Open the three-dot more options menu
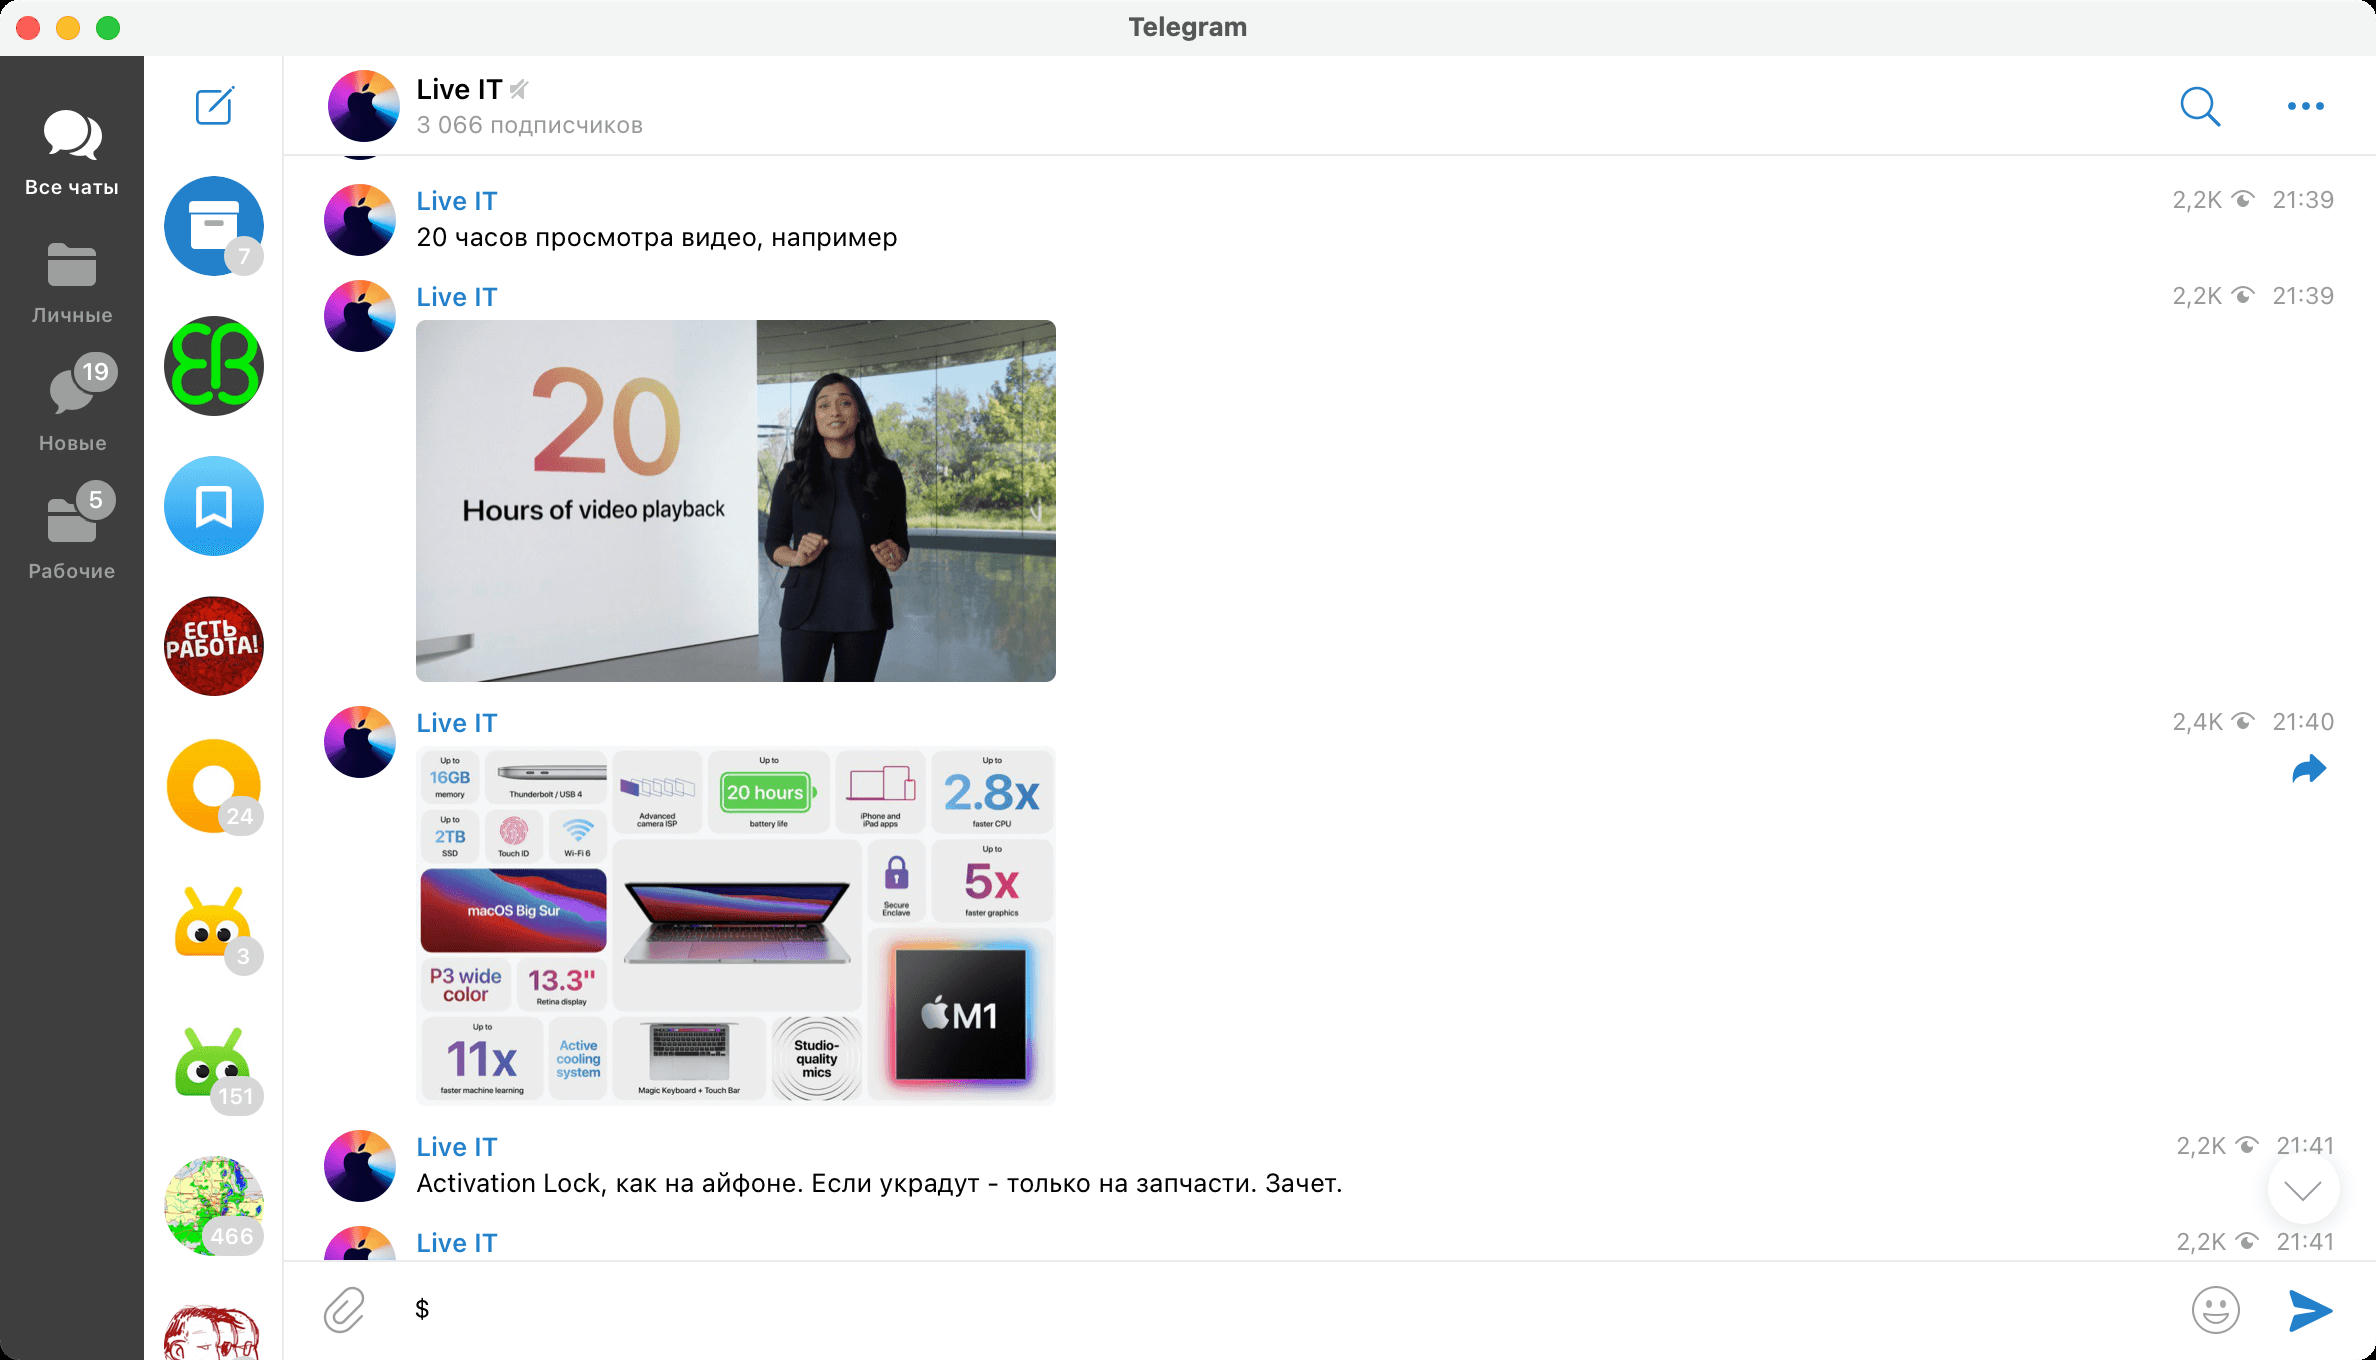 click(2306, 106)
